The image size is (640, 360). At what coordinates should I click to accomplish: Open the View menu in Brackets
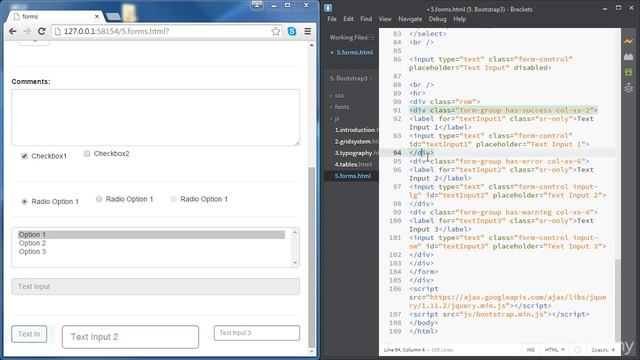coord(385,19)
